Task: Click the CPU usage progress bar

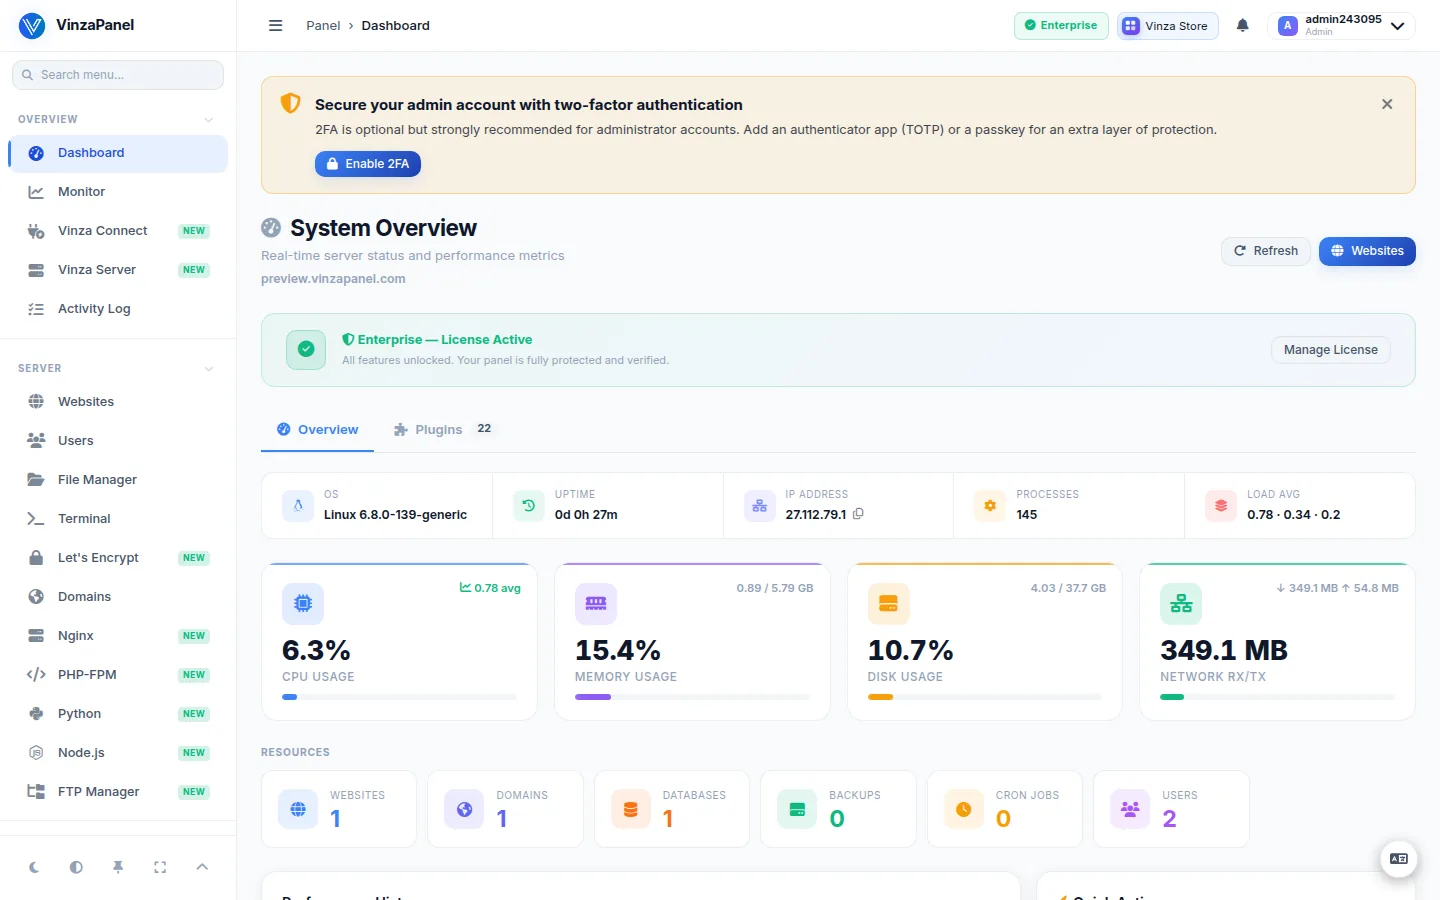Action: [x=399, y=697]
